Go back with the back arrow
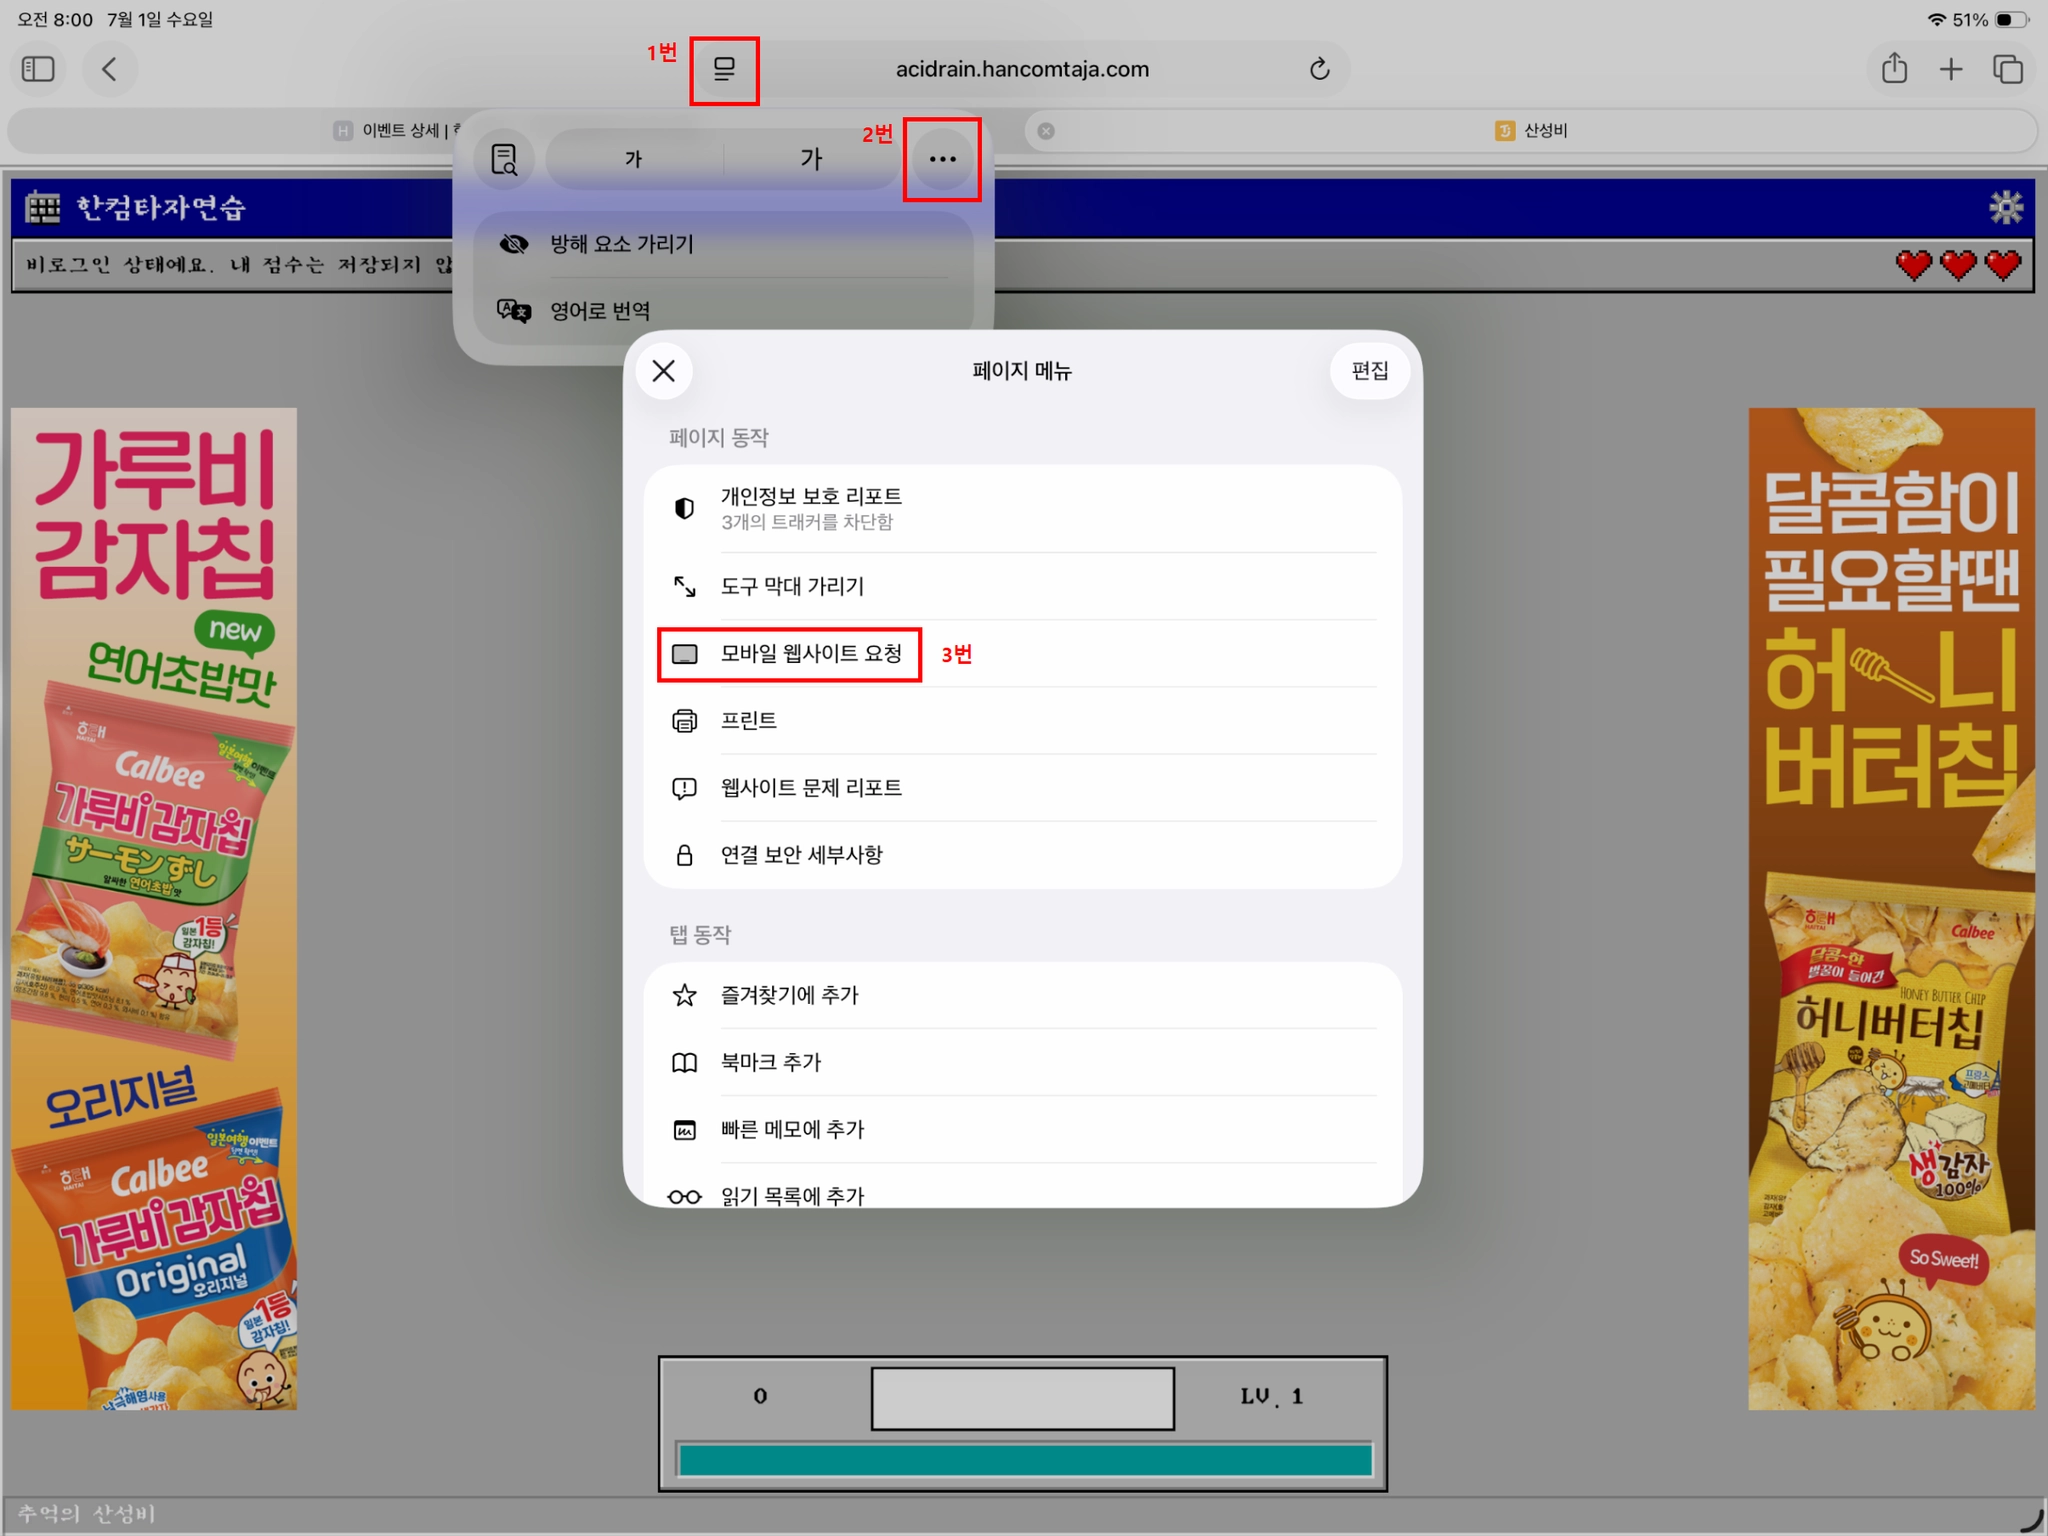 (109, 69)
